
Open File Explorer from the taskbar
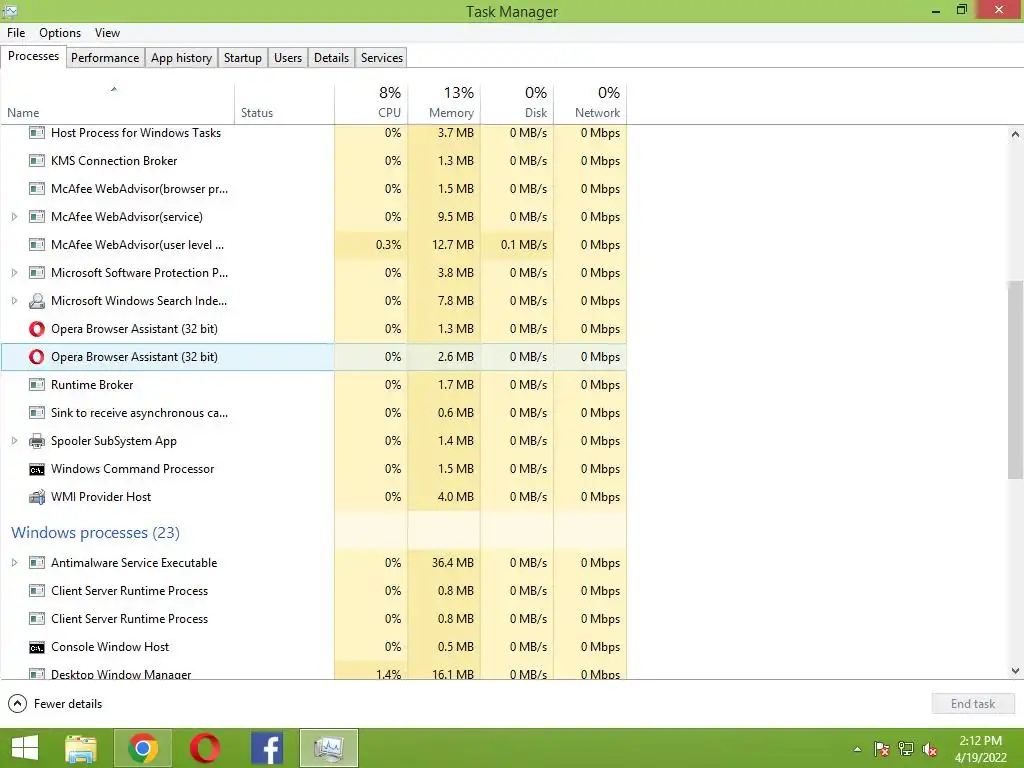click(81, 748)
